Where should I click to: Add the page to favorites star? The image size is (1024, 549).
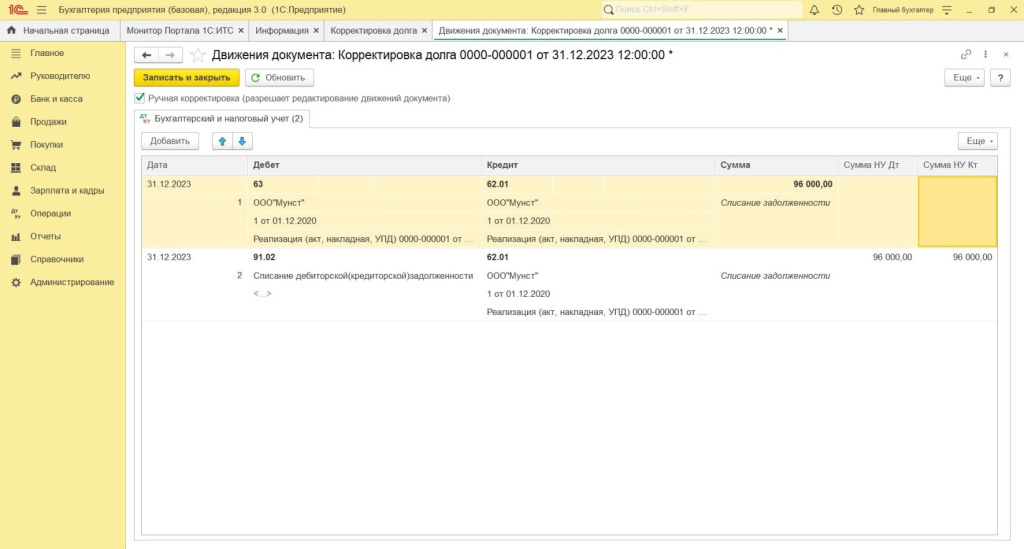198,55
